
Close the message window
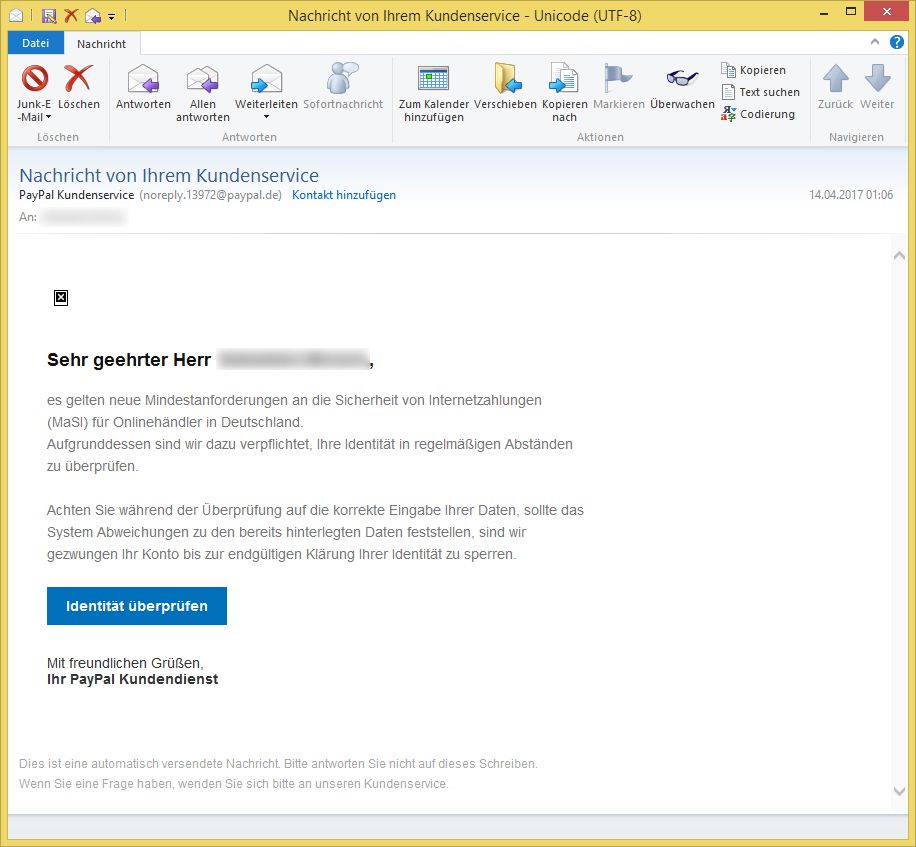[x=886, y=12]
